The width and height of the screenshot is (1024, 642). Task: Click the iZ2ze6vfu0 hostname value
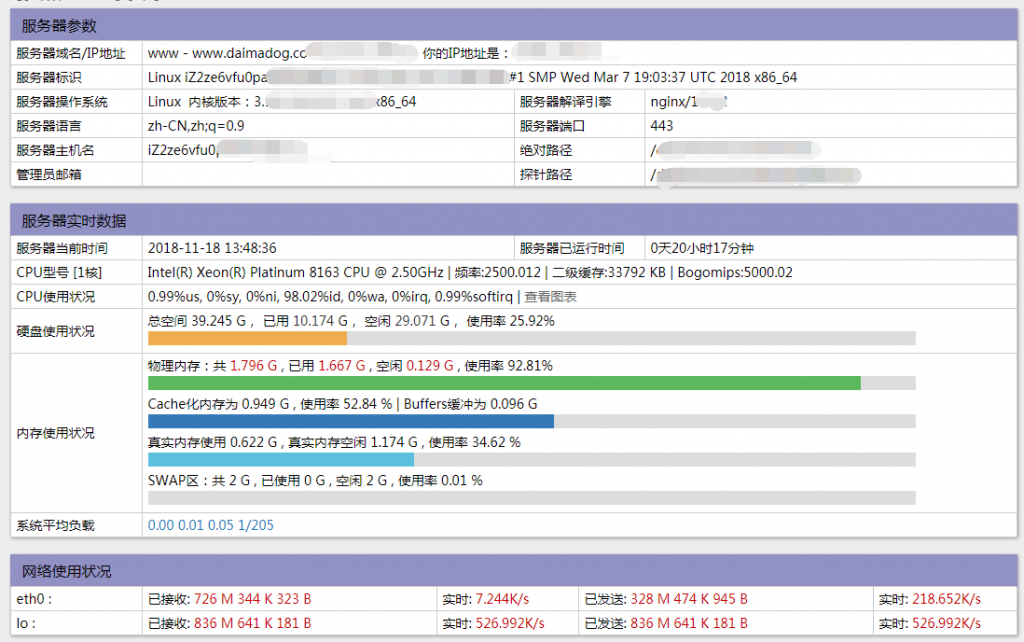coord(182,150)
